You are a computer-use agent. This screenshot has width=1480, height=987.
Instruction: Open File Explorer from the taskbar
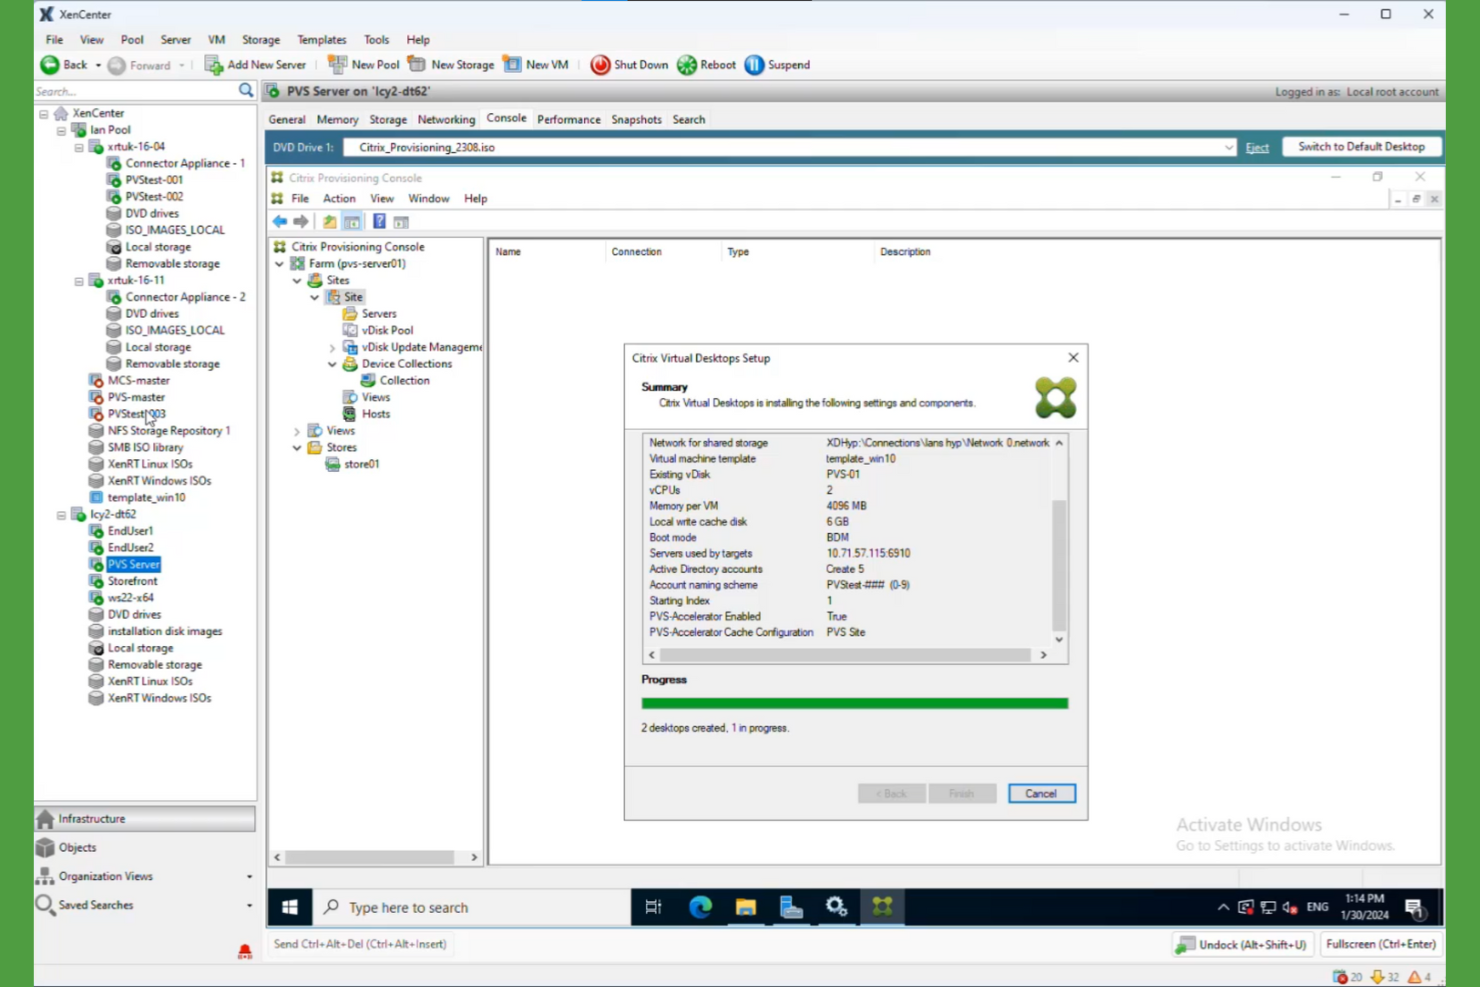(746, 907)
